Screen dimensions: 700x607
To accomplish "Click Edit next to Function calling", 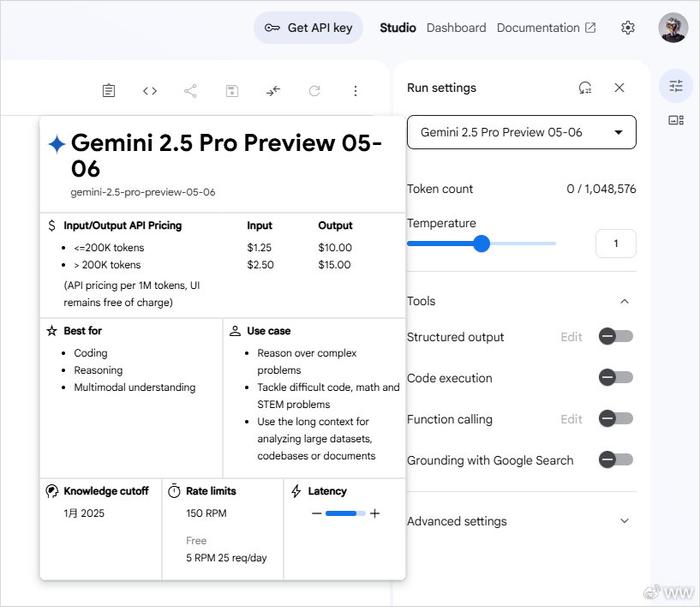I will tap(571, 419).
